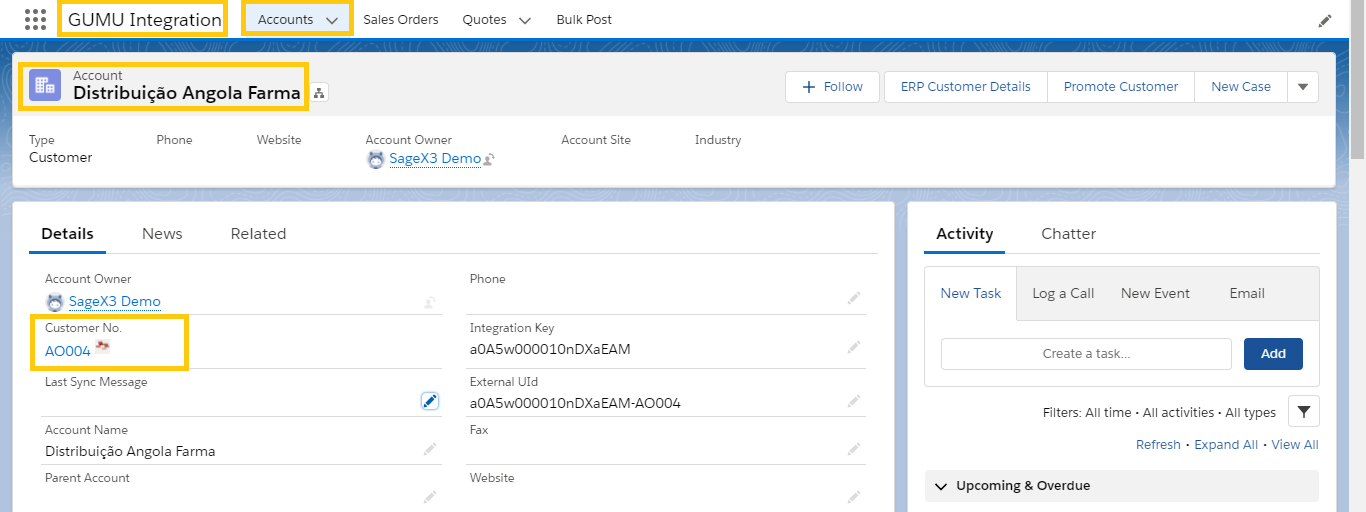Edit the Phone field pencil icon
Image resolution: width=1366 pixels, height=512 pixels.
click(854, 298)
